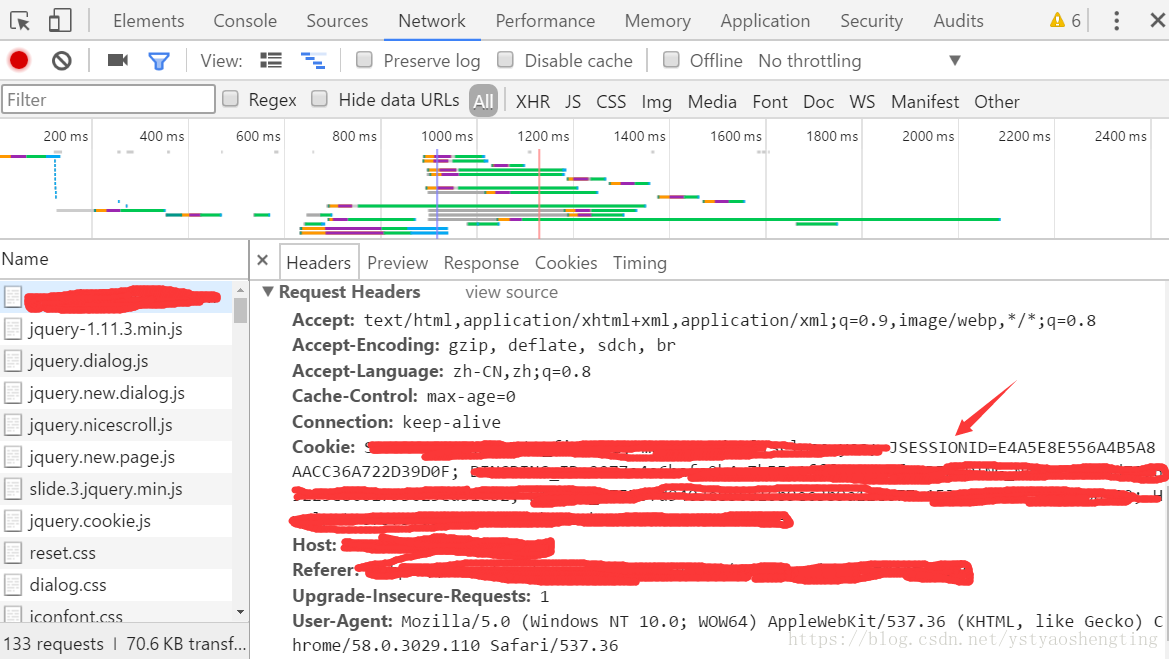Enable Regex filter checkbox

pos(231,98)
